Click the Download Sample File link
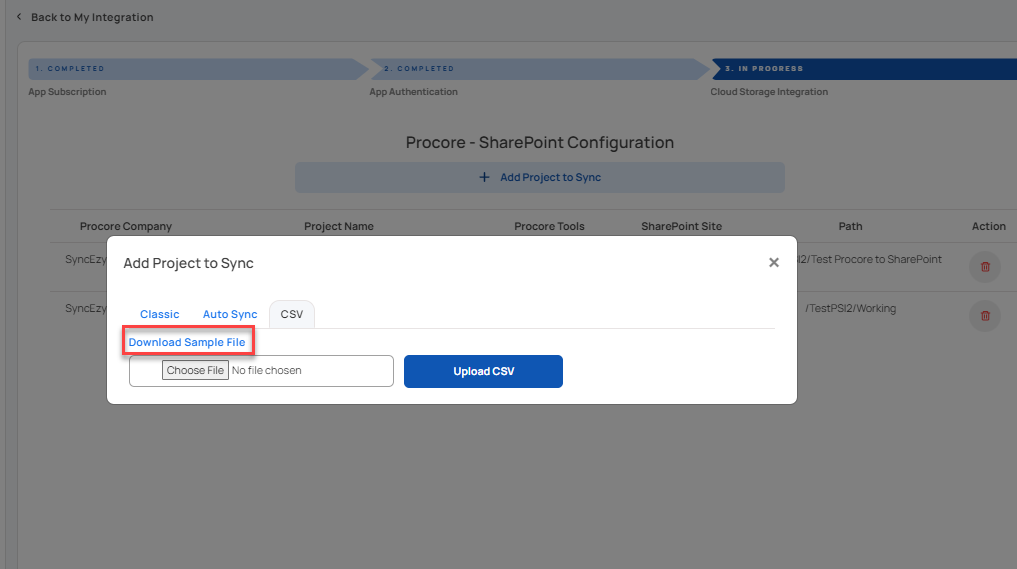The height and width of the screenshot is (569, 1017). click(187, 342)
